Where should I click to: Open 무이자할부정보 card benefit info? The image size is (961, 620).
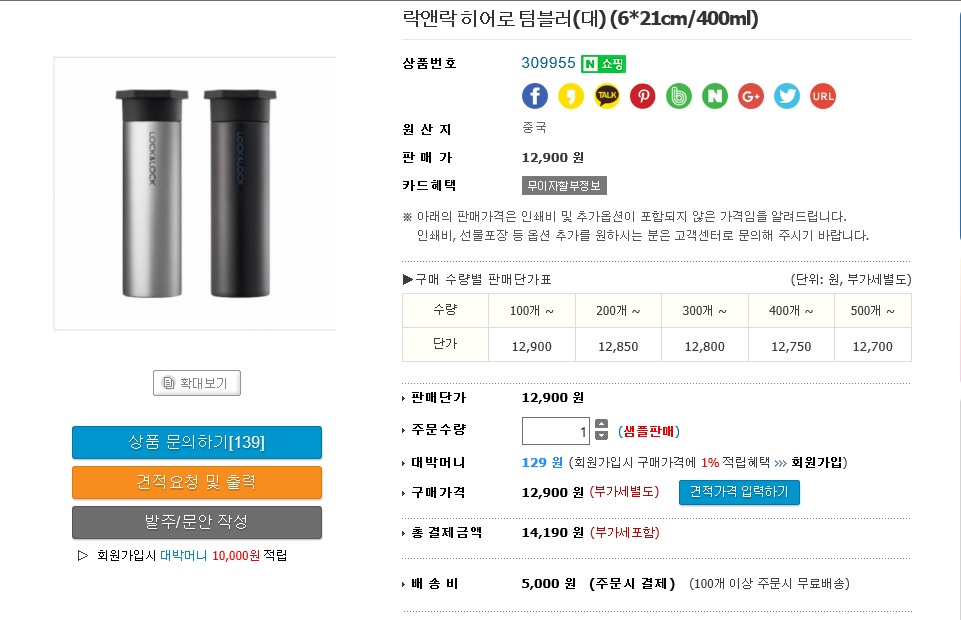pos(564,186)
